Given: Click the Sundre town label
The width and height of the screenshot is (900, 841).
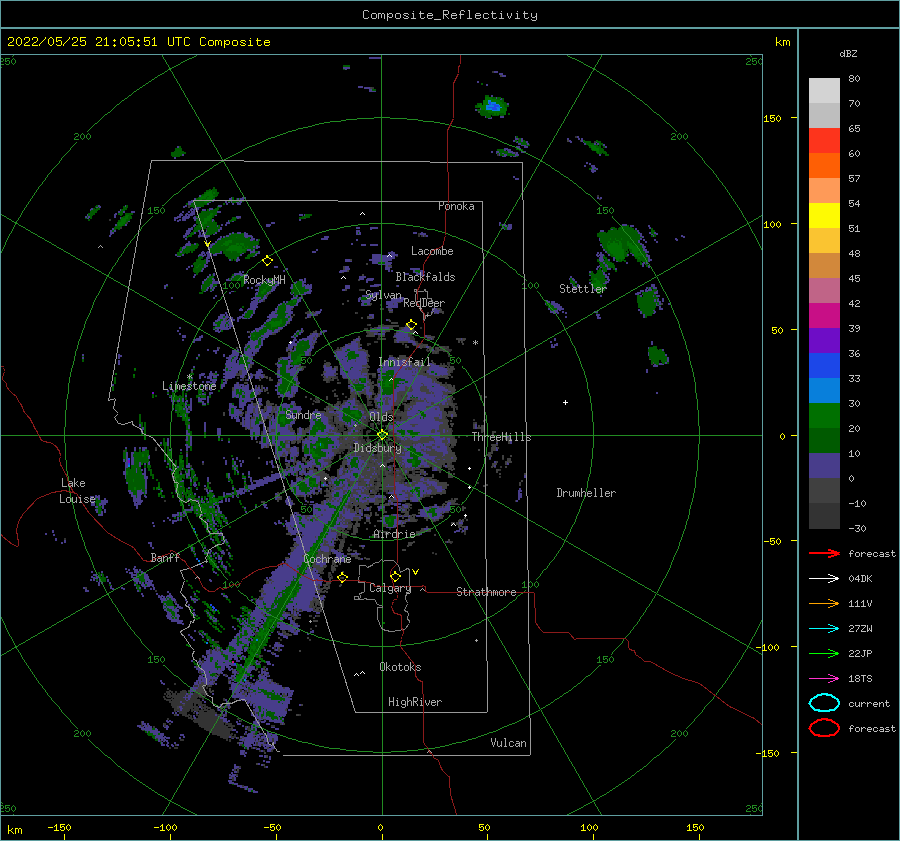Looking at the screenshot, I should 303,414.
